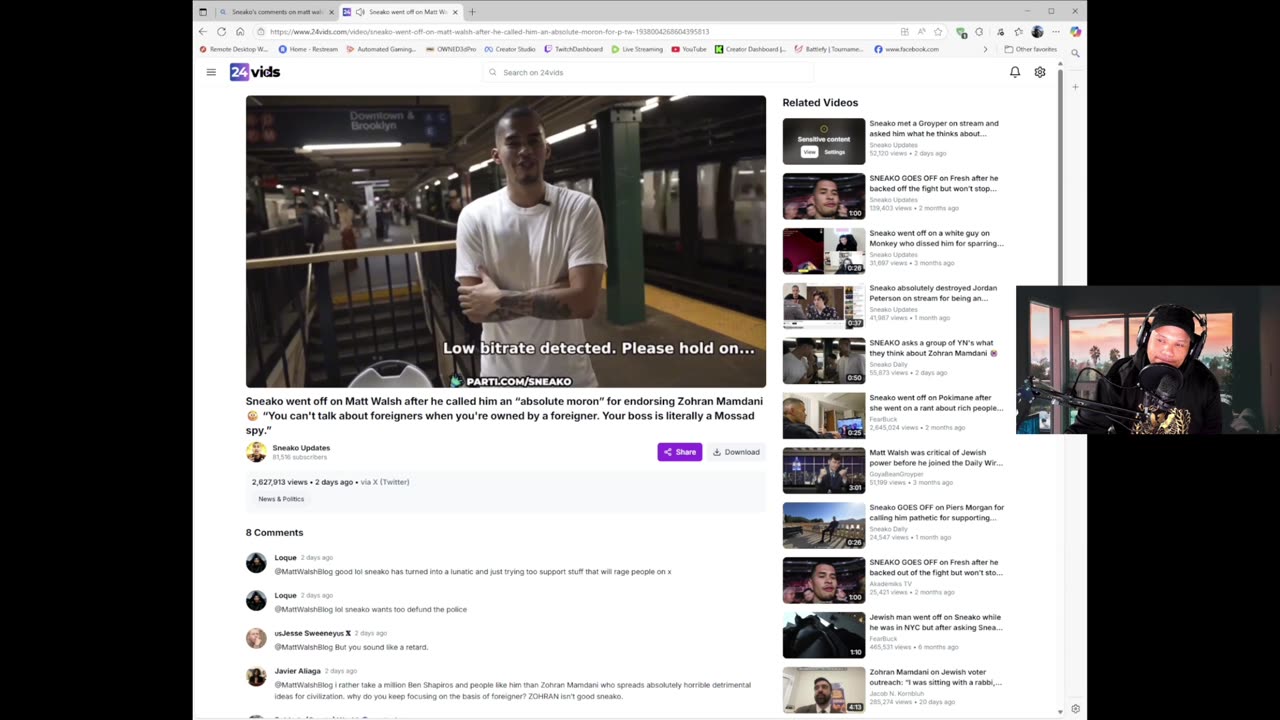Mute the audio icon on the Sneako went off tab
Image resolution: width=1280 pixels, height=720 pixels.
pos(360,12)
